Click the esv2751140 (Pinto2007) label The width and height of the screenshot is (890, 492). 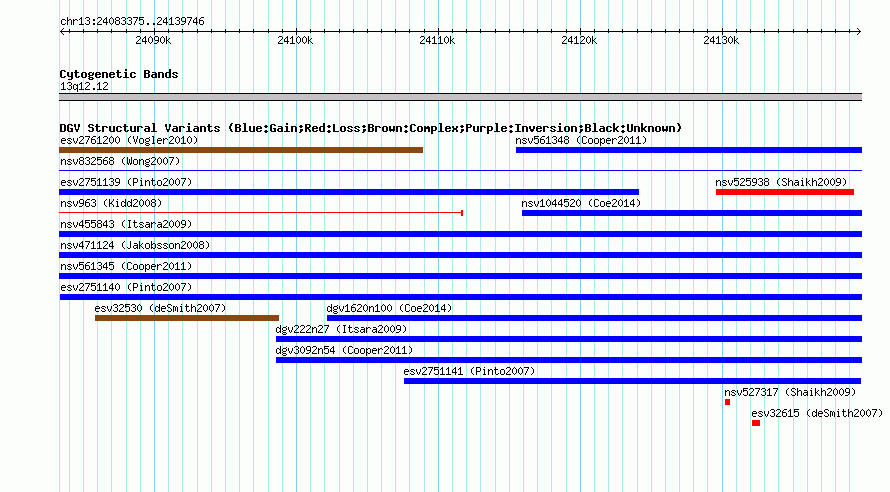tap(126, 287)
